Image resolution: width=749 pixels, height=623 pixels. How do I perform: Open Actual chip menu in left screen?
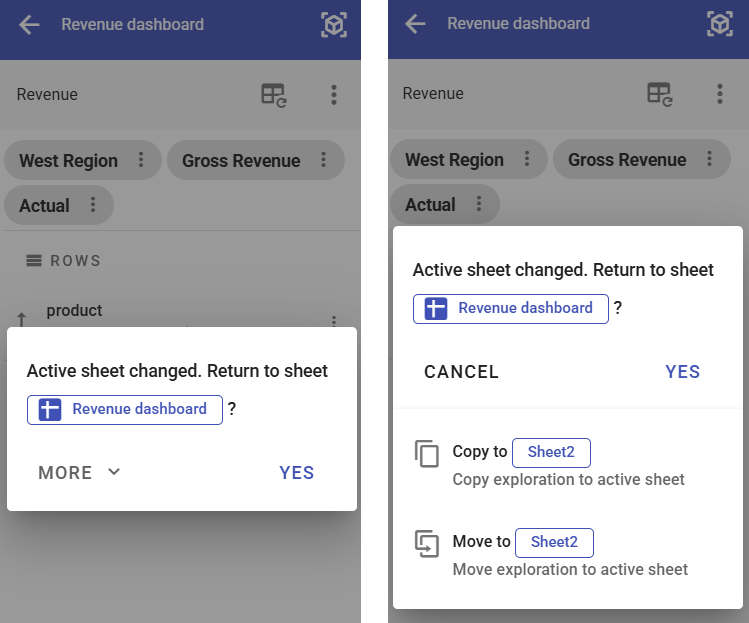[x=94, y=205]
